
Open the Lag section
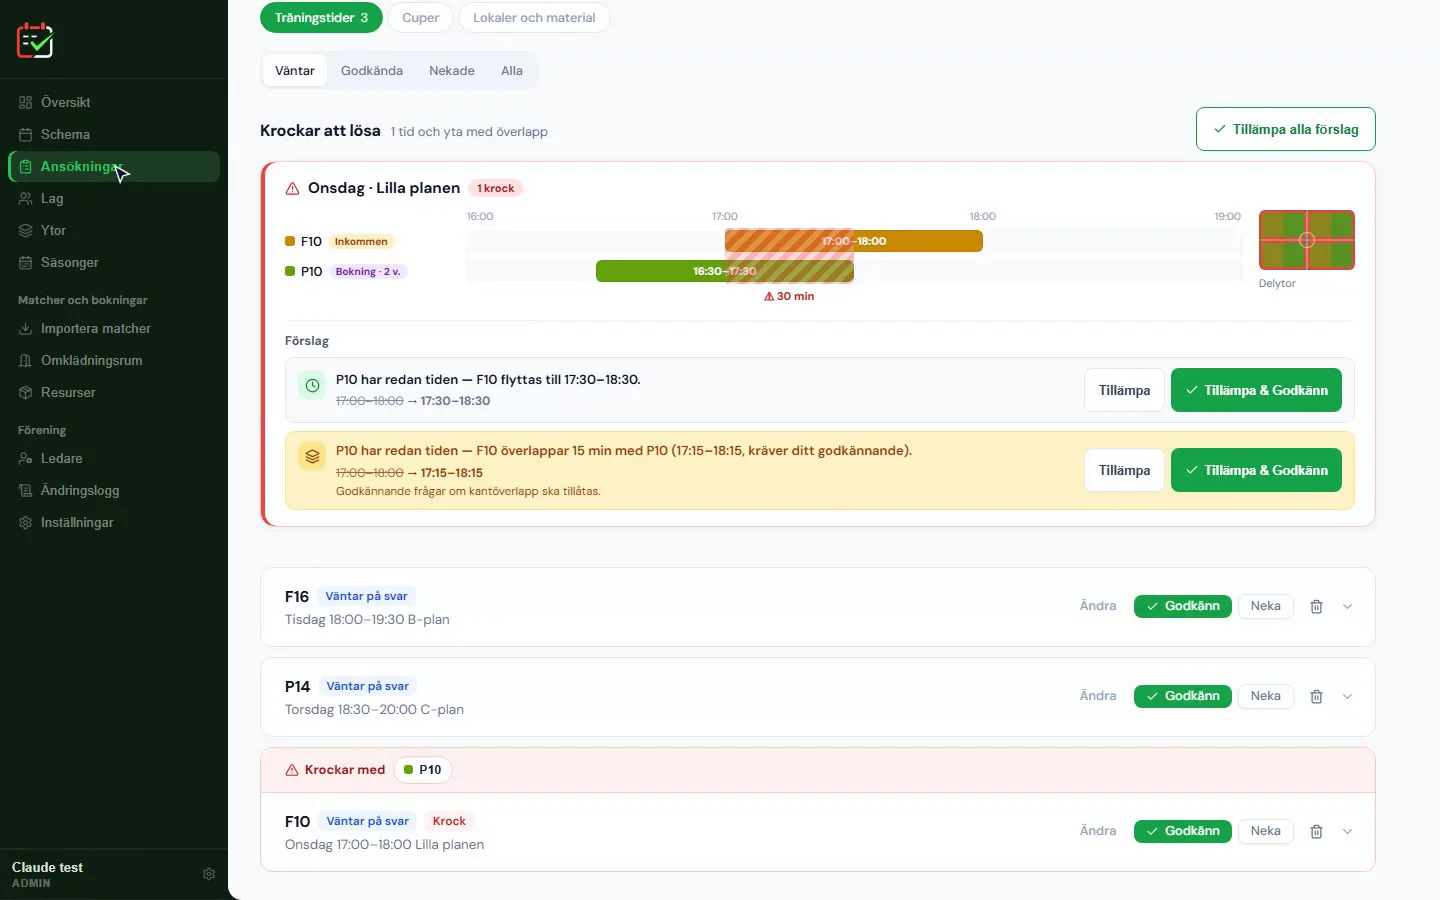(114, 198)
